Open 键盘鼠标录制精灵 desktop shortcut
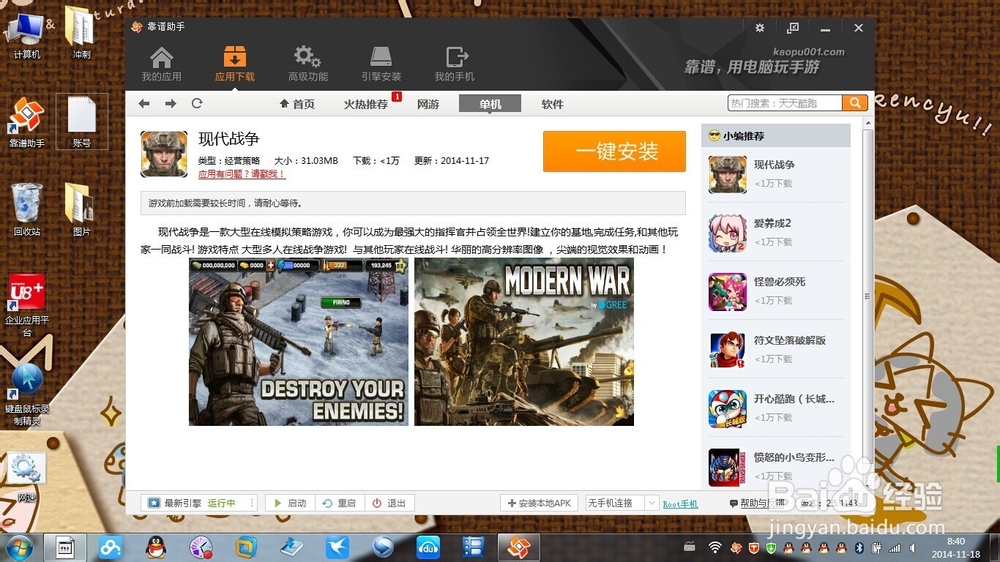The image size is (1000, 562). coord(26,394)
